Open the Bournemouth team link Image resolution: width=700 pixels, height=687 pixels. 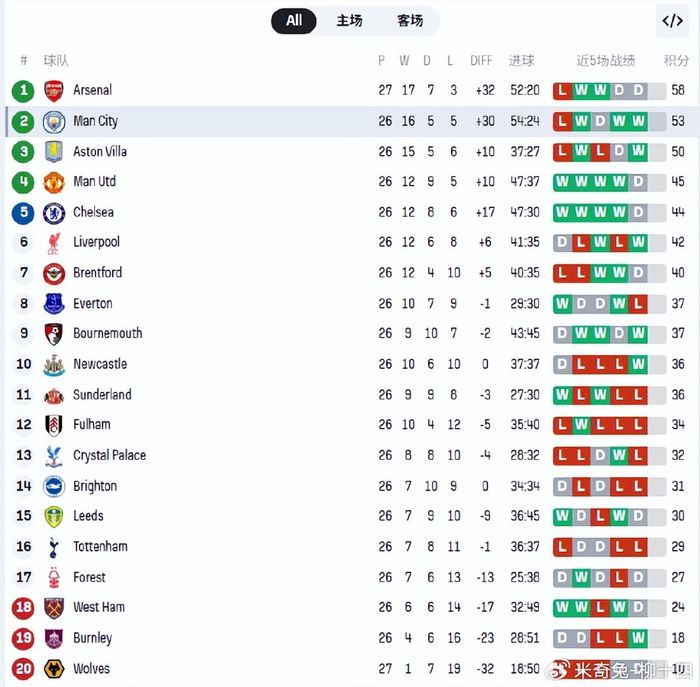click(107, 334)
